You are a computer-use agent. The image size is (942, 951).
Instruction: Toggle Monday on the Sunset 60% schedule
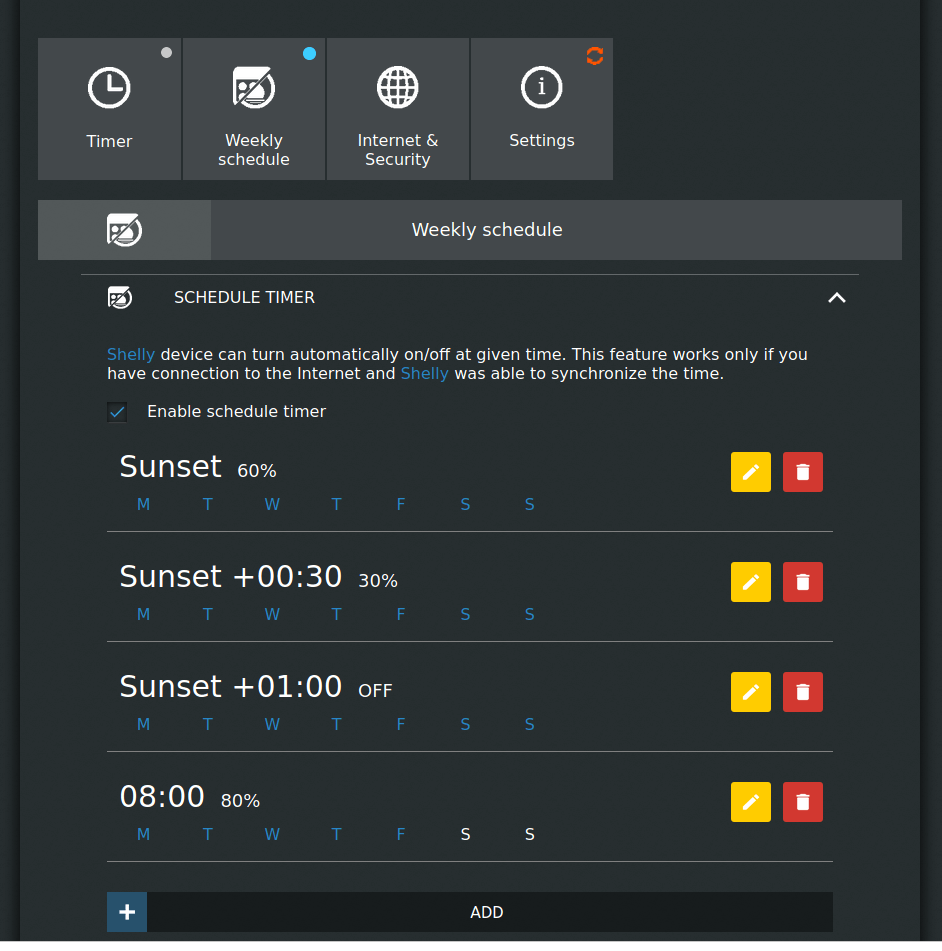coord(143,504)
